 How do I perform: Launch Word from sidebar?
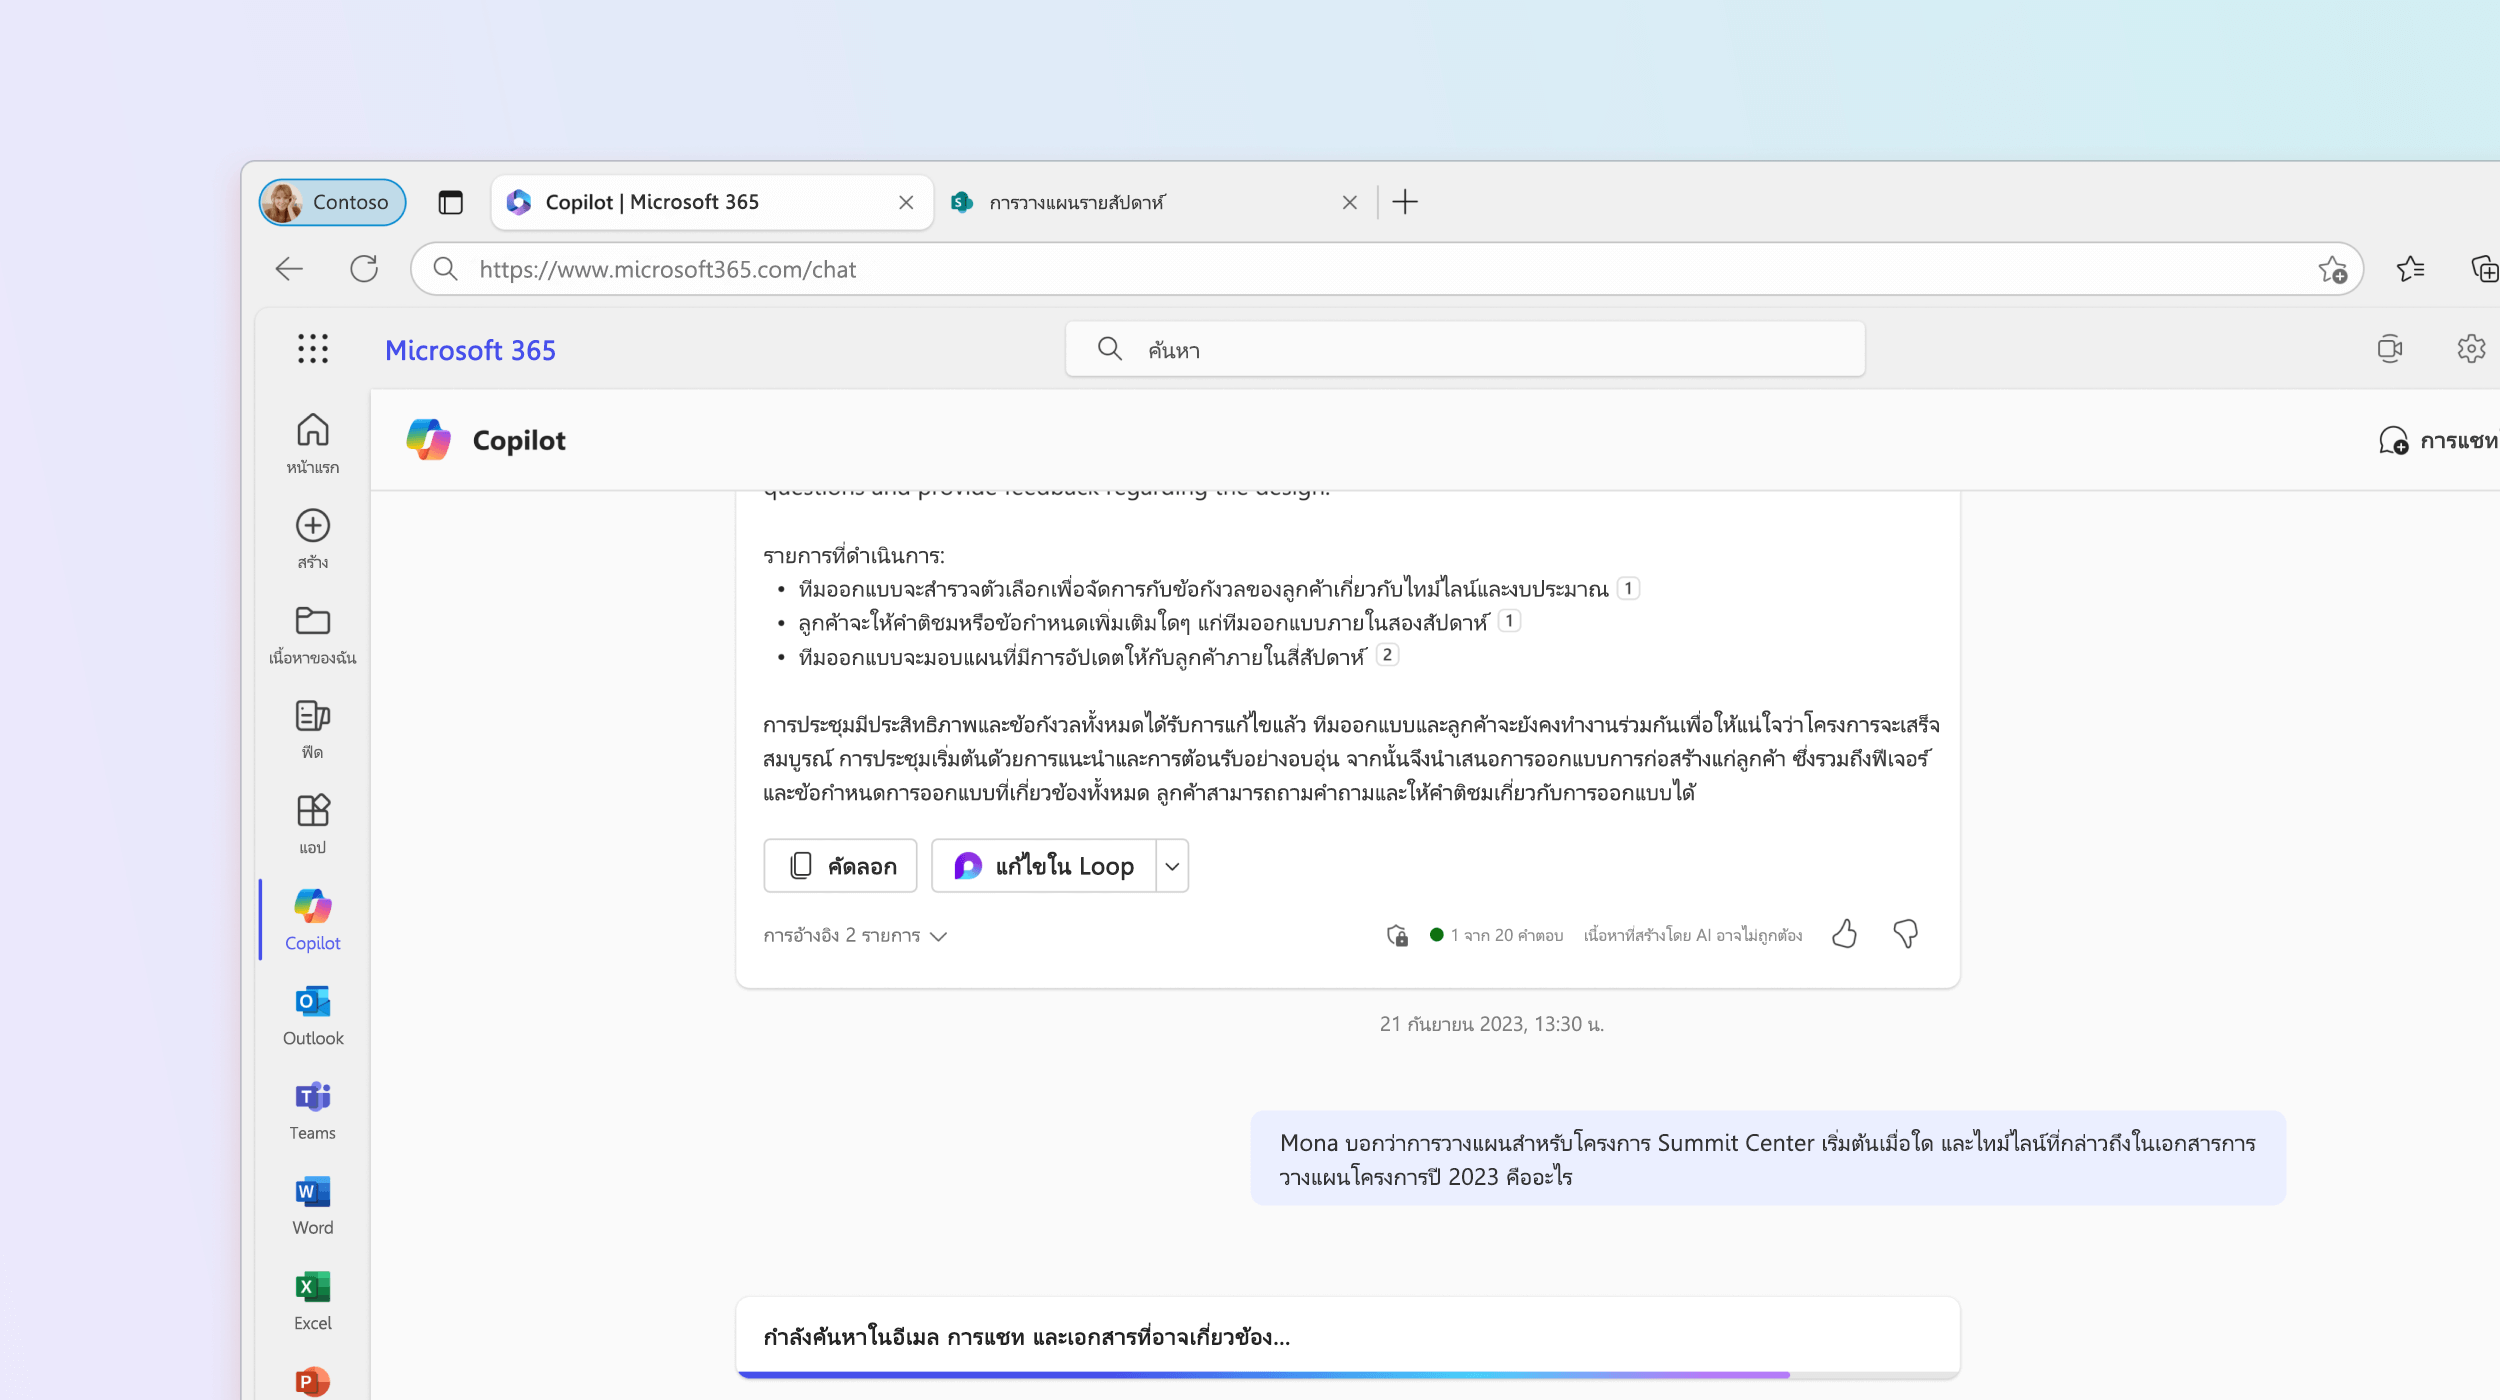[x=312, y=1205]
